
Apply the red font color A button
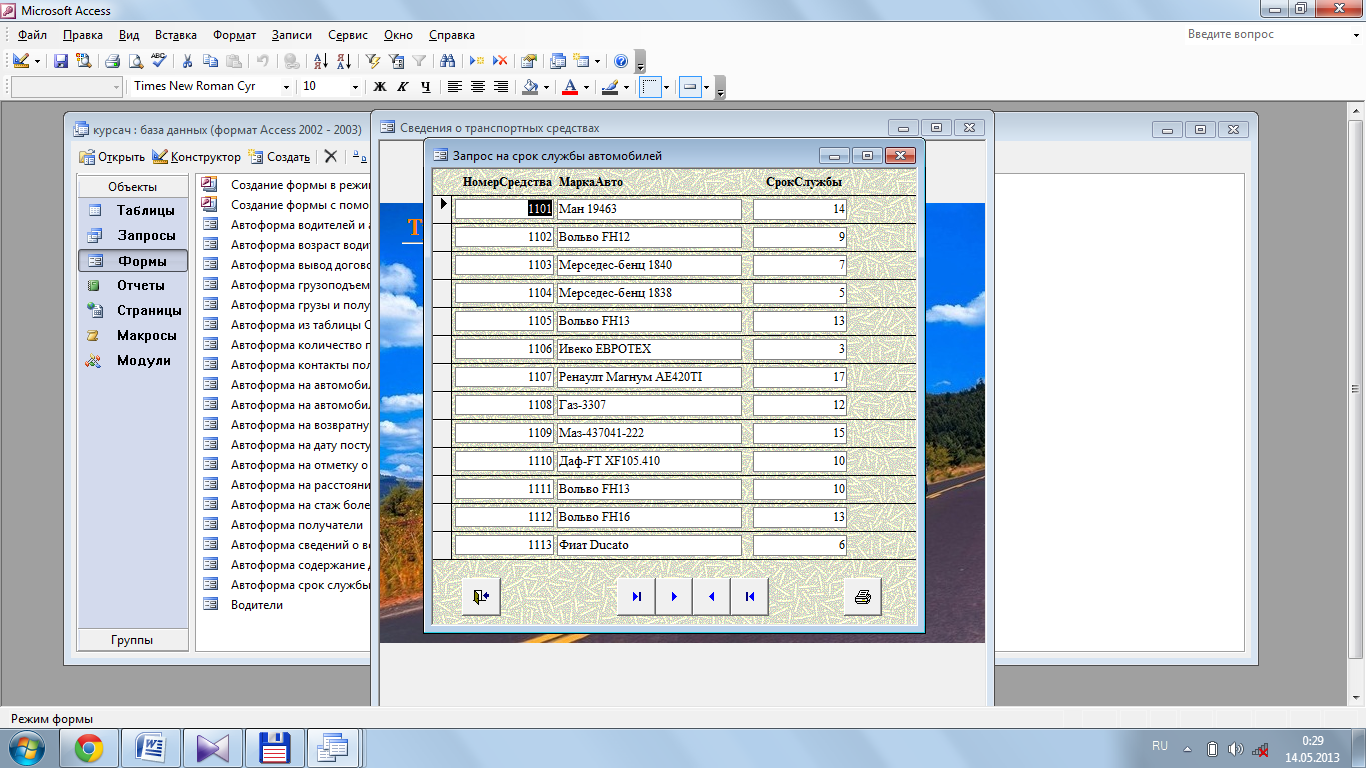pos(571,87)
